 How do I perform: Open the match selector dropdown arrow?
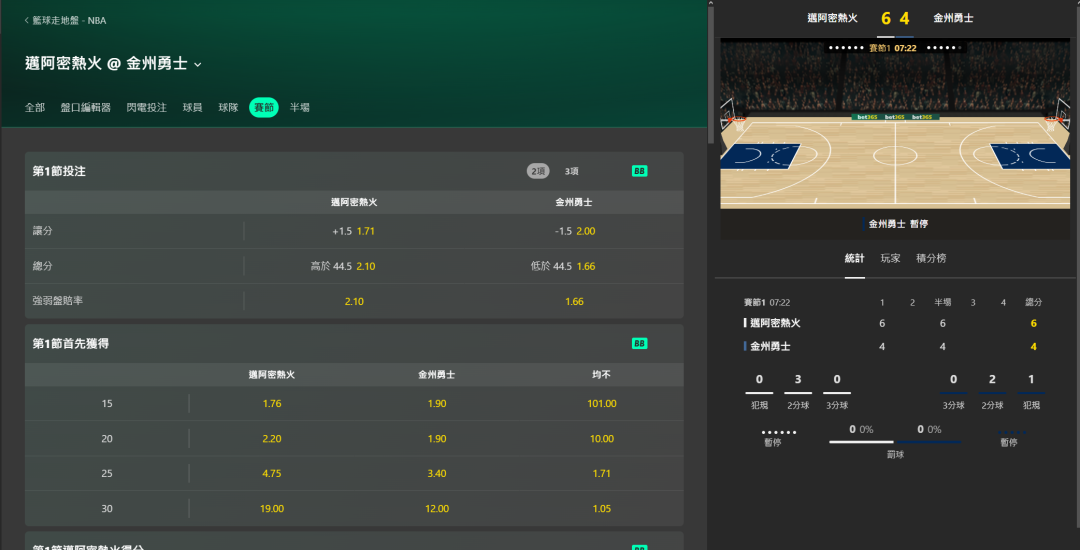point(198,64)
